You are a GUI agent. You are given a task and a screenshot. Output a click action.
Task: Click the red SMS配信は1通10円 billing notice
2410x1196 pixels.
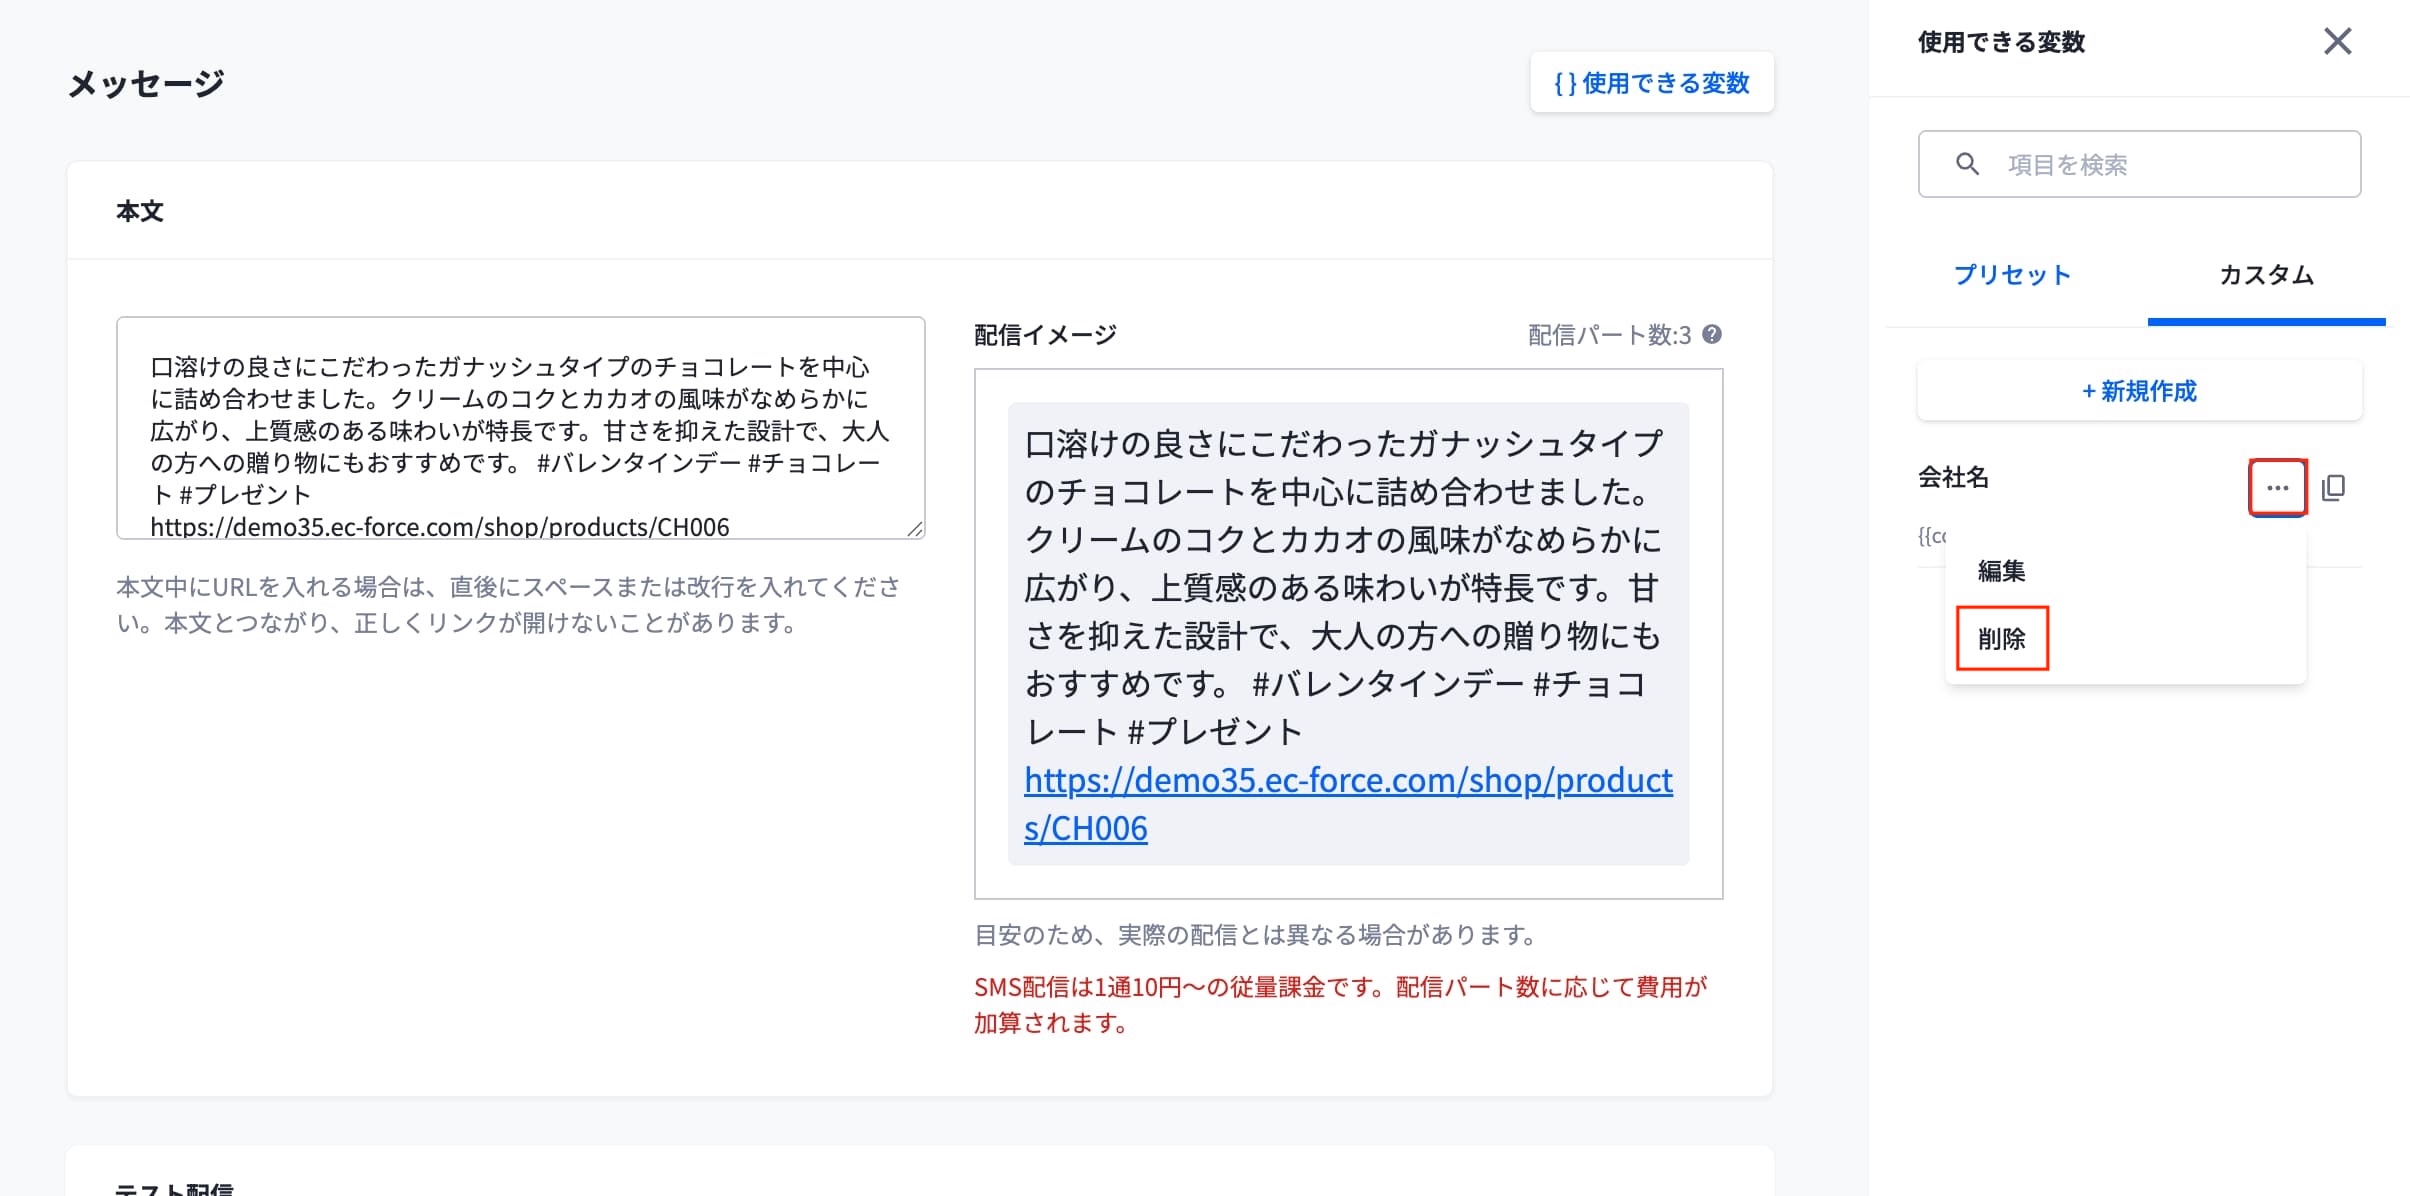(1340, 1004)
